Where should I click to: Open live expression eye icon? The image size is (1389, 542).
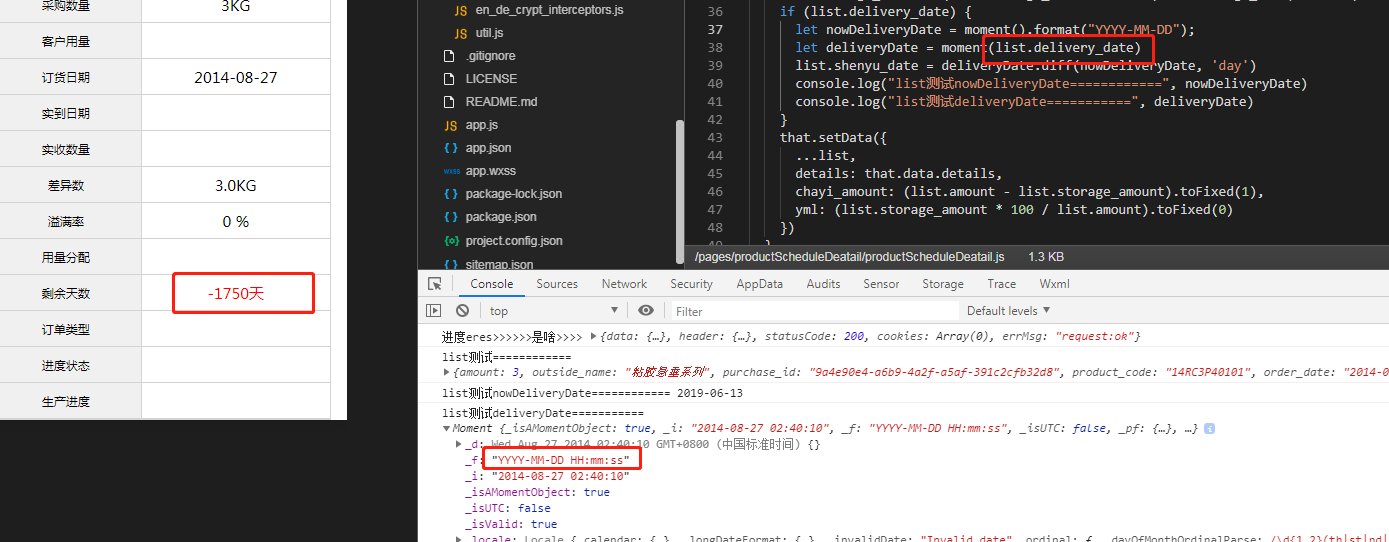point(646,311)
